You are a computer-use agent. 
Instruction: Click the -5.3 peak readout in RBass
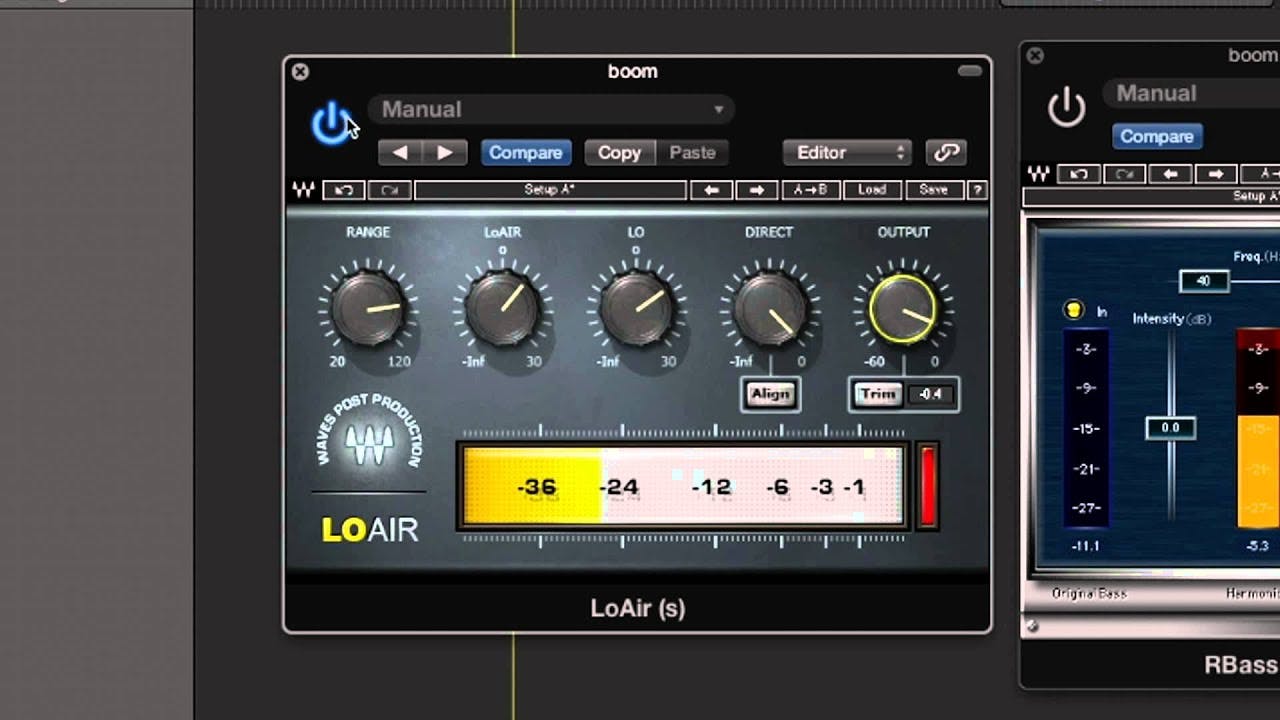[1258, 546]
